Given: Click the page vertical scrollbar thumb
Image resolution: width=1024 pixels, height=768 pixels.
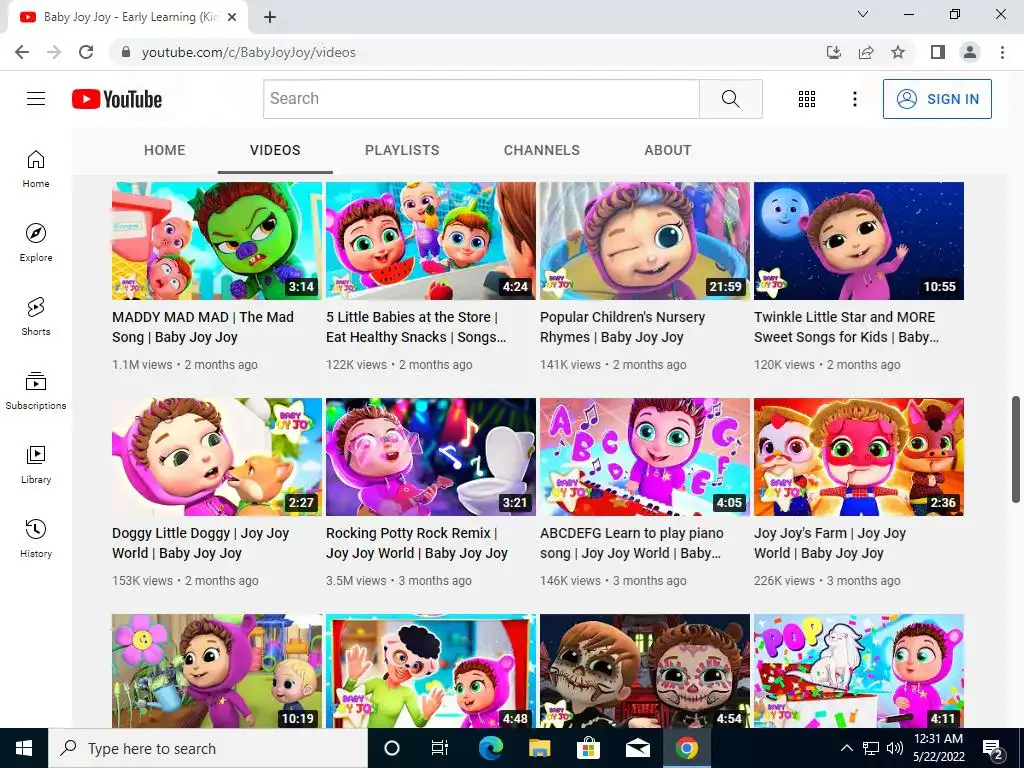Looking at the screenshot, I should [x=1016, y=449].
